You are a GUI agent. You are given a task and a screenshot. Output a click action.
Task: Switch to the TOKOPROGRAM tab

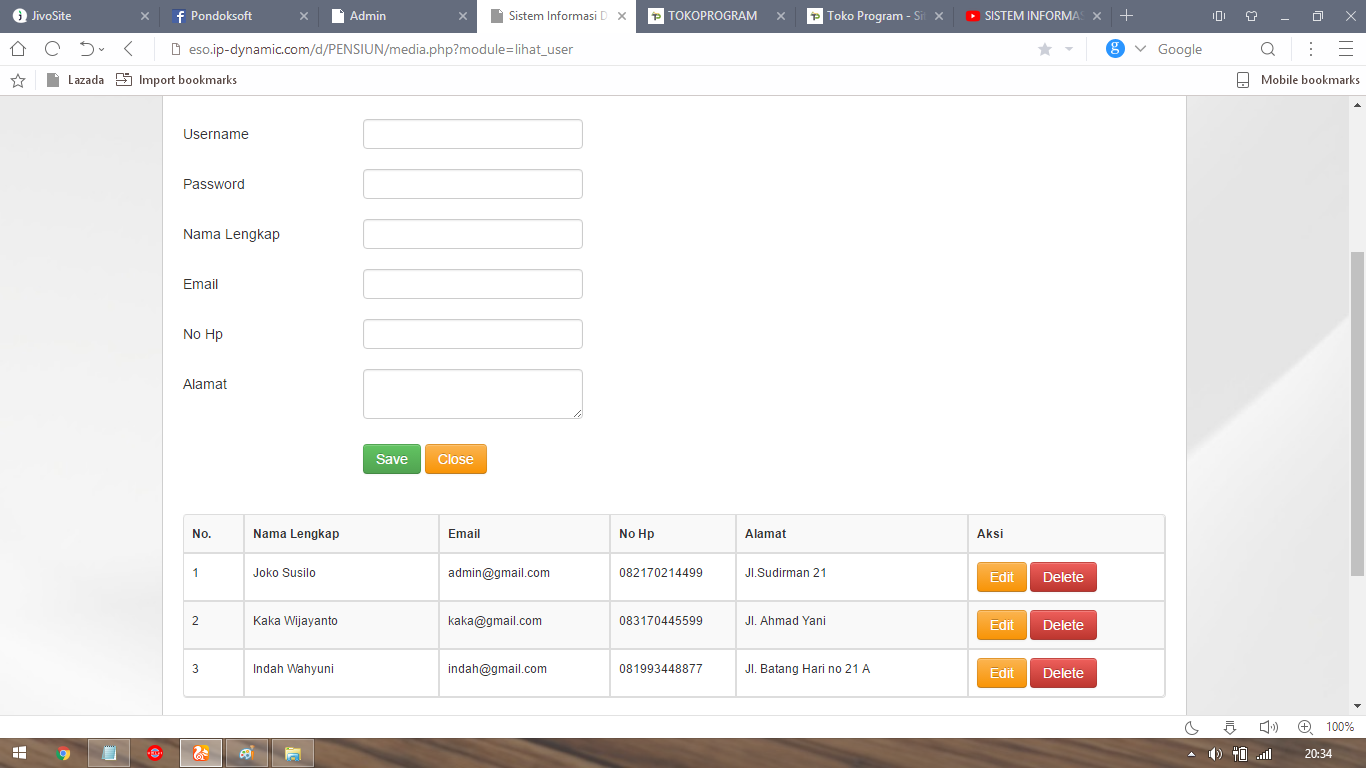coord(714,16)
